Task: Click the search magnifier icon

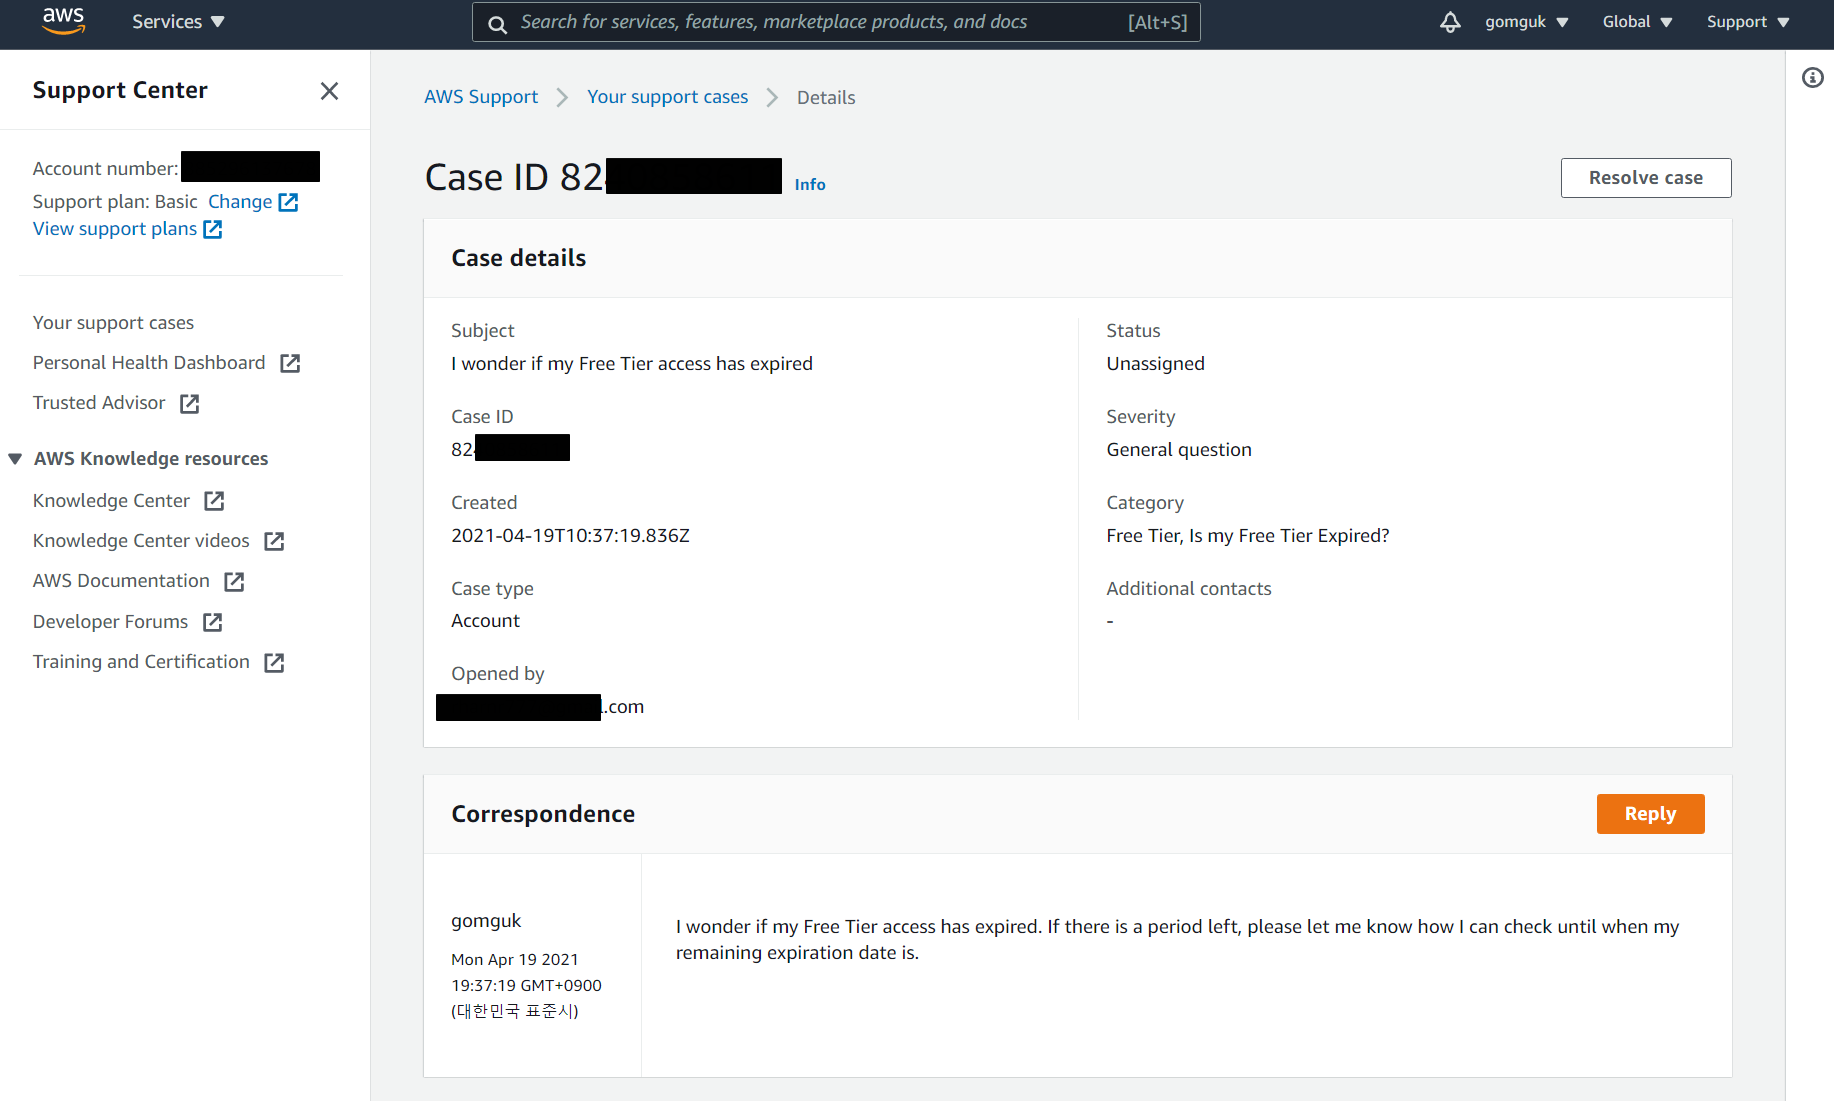Action: click(497, 23)
